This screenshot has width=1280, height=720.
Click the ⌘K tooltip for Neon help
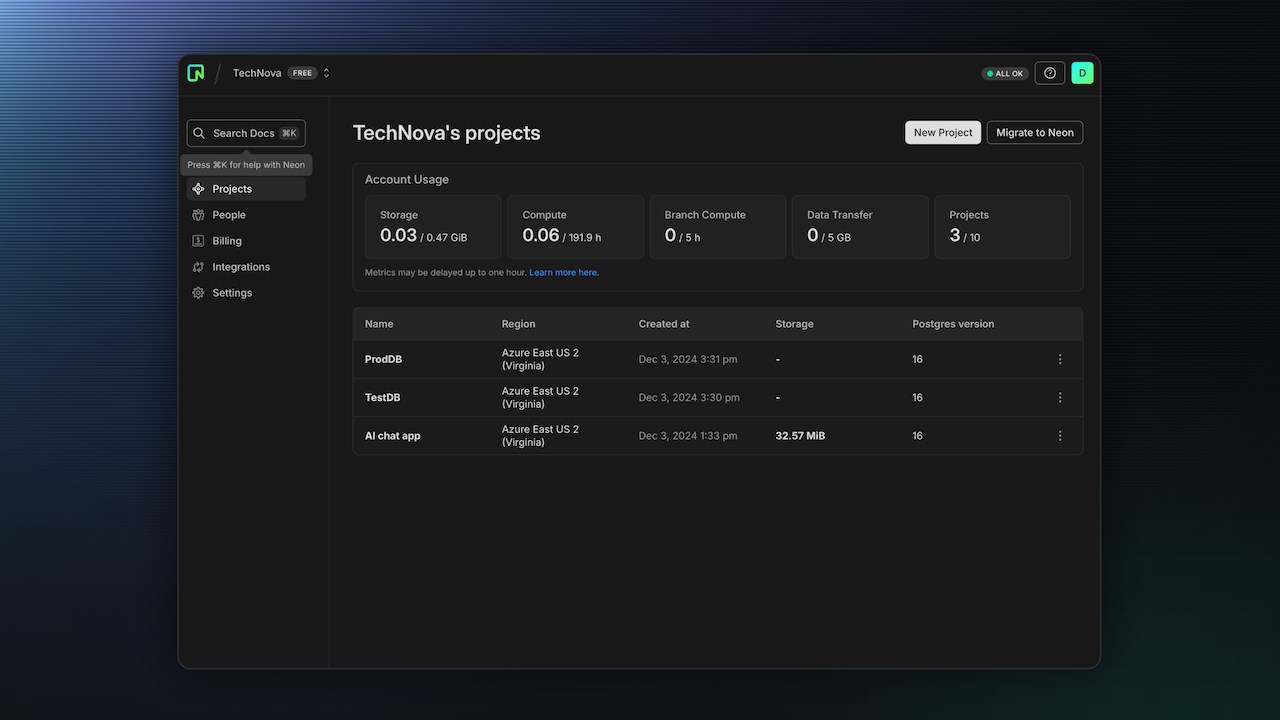tap(246, 165)
